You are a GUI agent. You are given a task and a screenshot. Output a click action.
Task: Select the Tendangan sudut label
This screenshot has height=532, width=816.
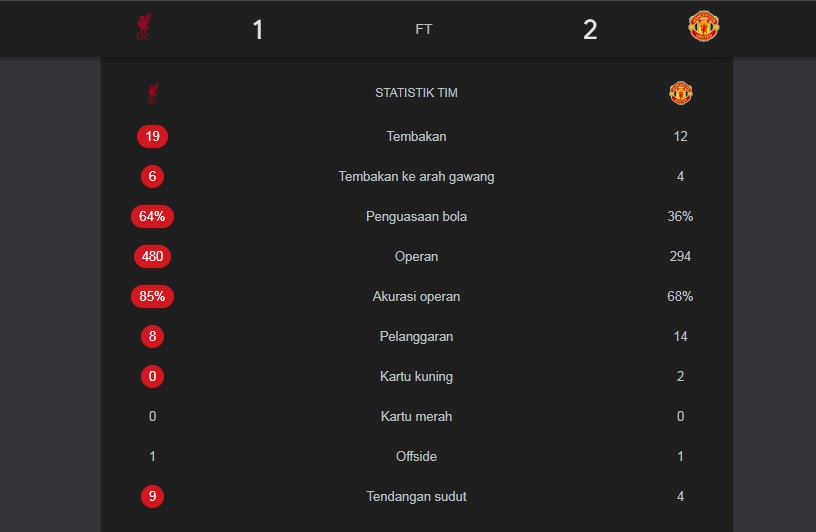[416, 496]
